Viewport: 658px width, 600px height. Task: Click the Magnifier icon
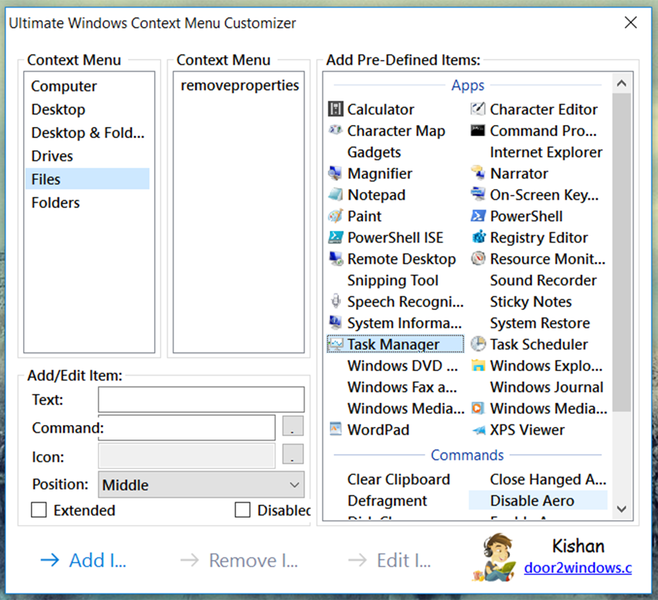335,173
